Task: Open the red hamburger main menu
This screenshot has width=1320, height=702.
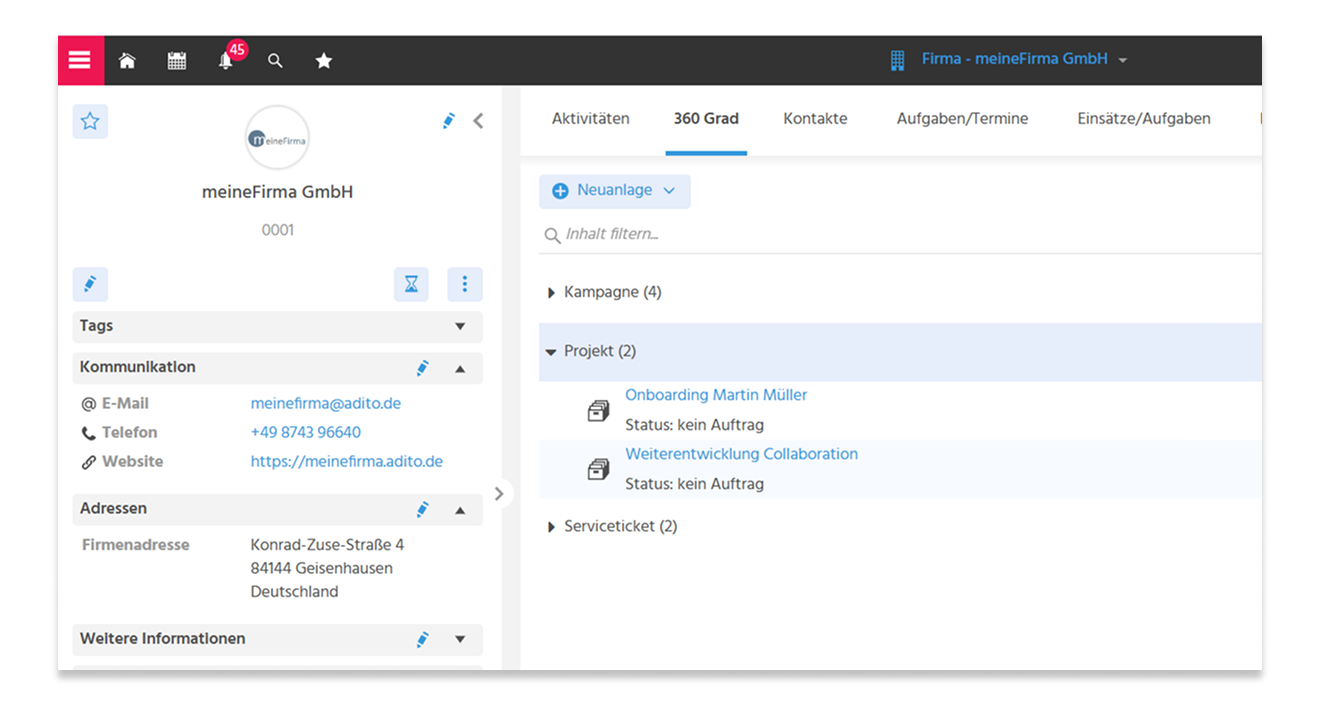Action: 80,60
